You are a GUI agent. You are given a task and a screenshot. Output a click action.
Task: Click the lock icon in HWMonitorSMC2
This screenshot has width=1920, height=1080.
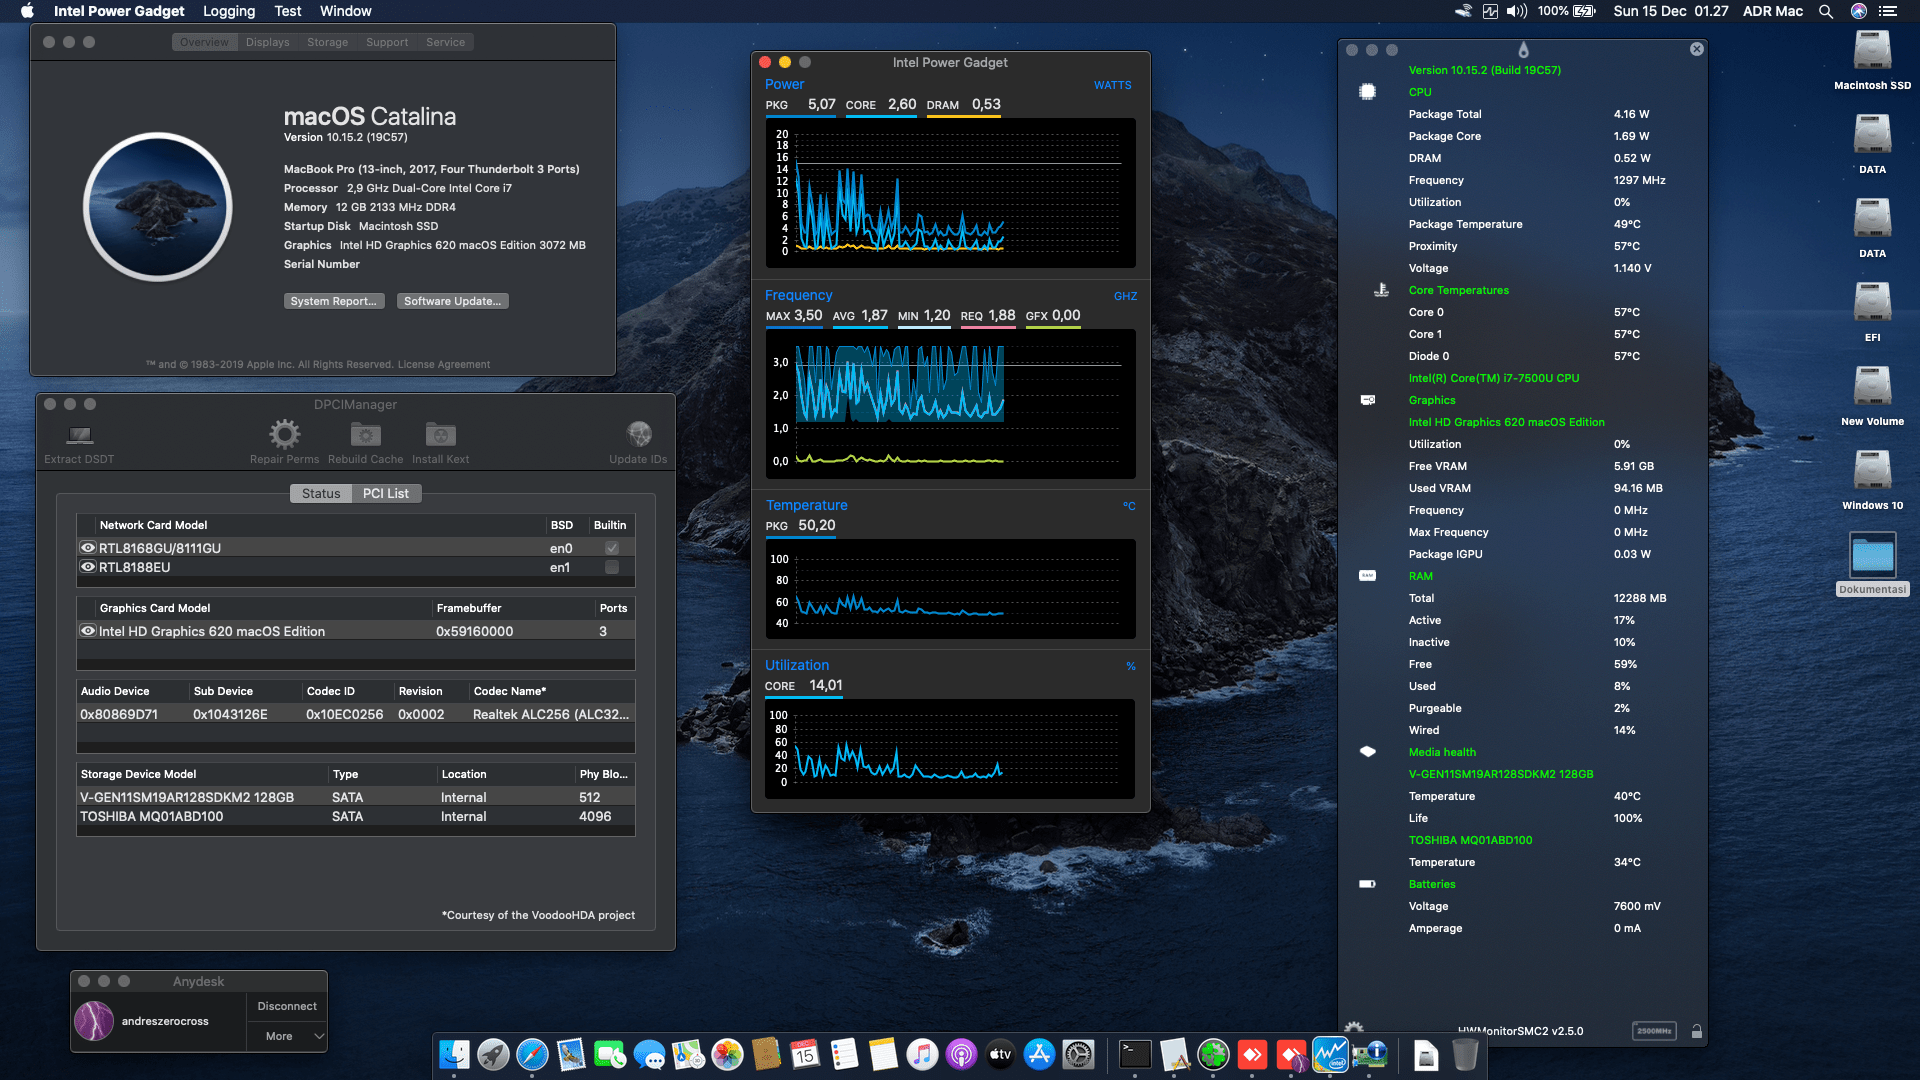[x=1697, y=1030]
